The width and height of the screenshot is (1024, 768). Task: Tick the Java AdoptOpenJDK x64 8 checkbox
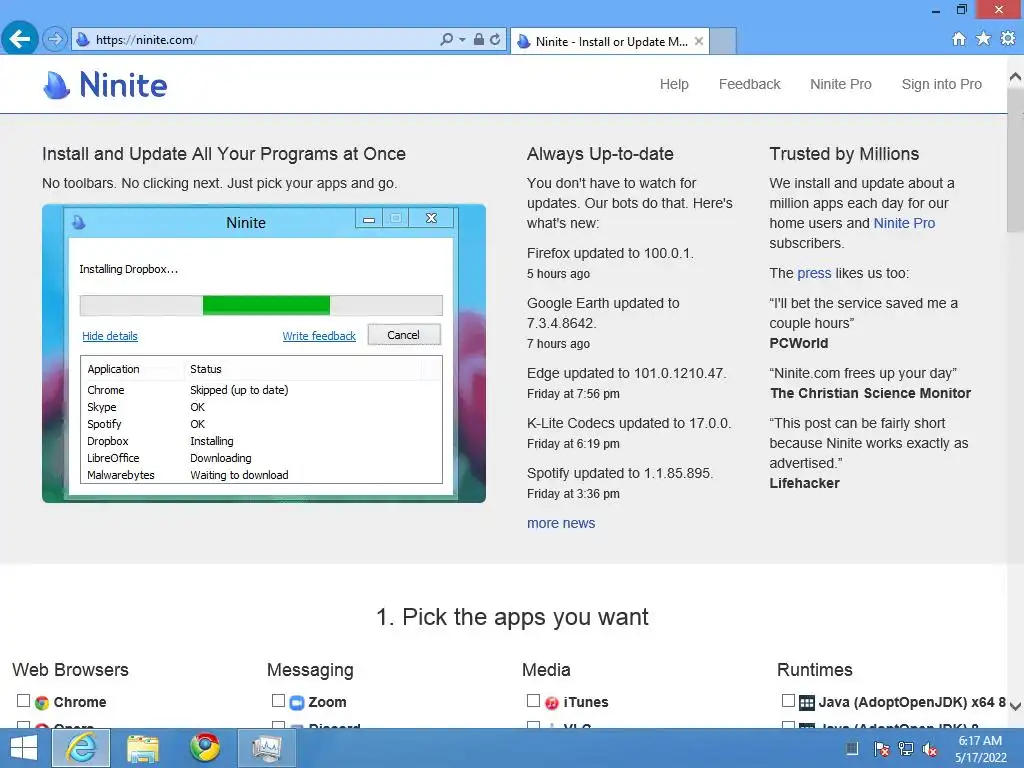[788, 701]
